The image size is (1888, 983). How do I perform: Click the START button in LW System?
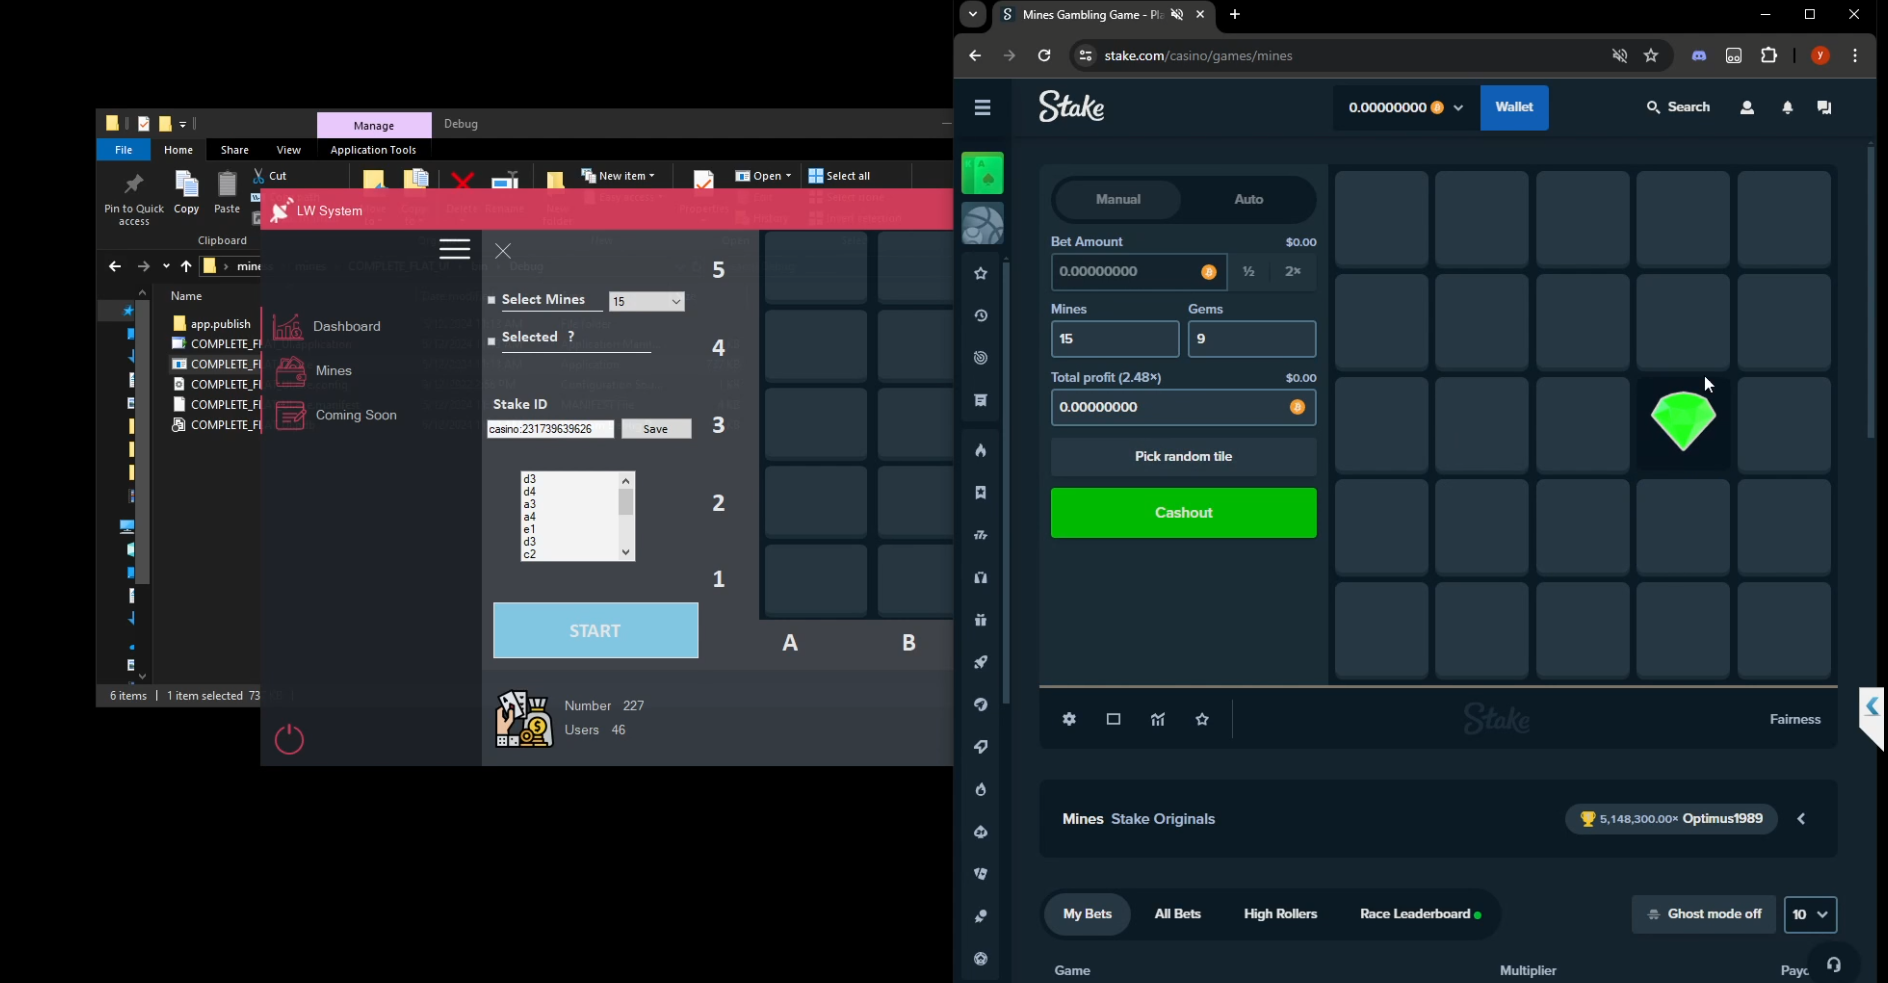pos(595,630)
